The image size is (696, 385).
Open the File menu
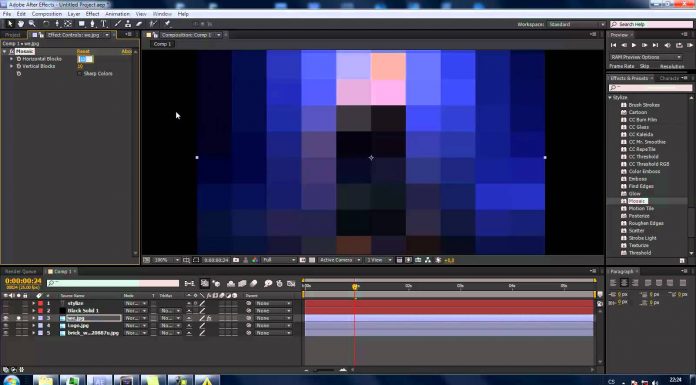tap(7, 14)
